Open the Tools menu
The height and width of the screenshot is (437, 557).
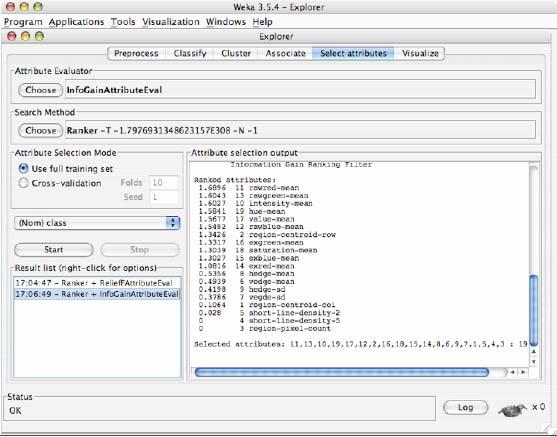tap(123, 22)
